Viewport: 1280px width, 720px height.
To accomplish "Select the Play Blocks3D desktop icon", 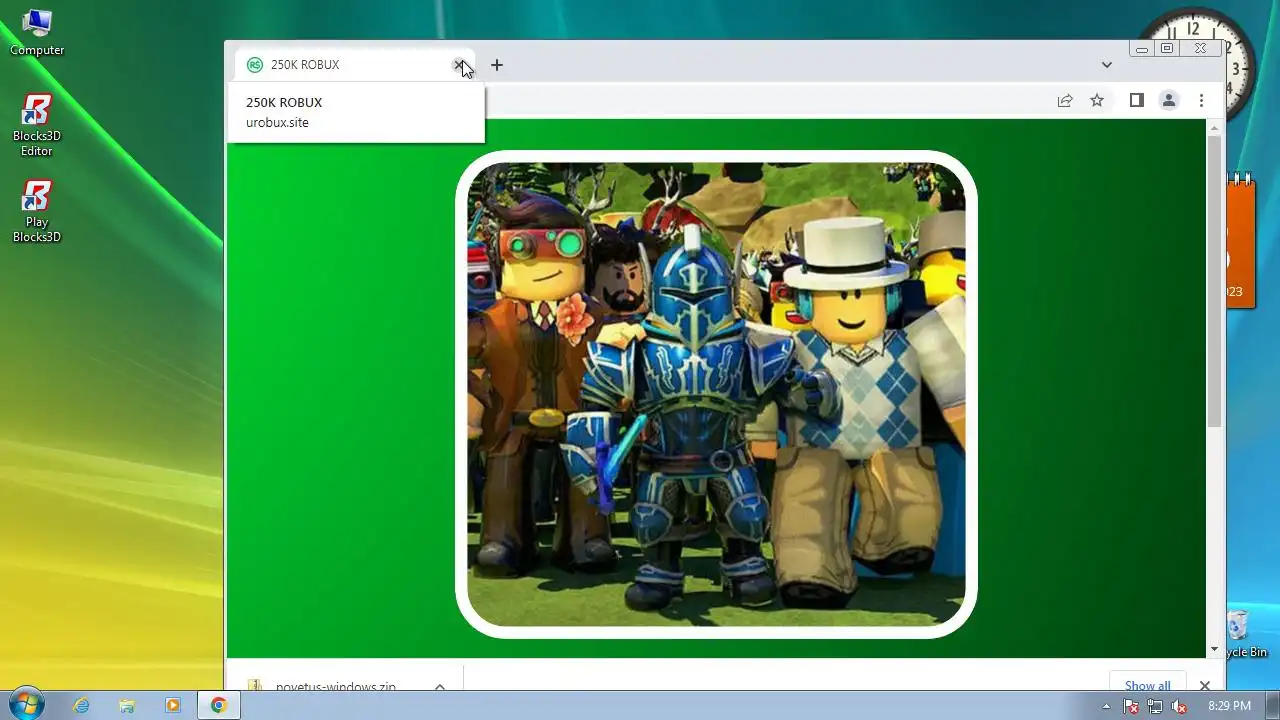I will [37, 211].
